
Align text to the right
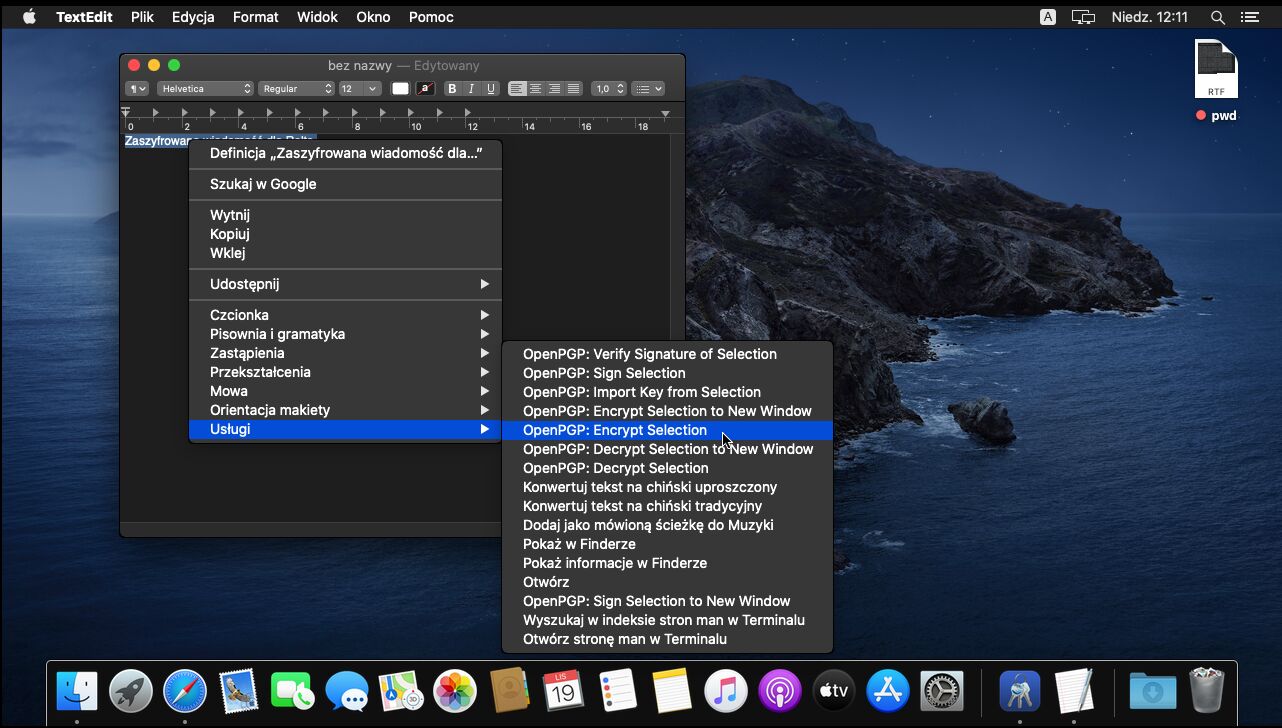pyautogui.click(x=555, y=89)
